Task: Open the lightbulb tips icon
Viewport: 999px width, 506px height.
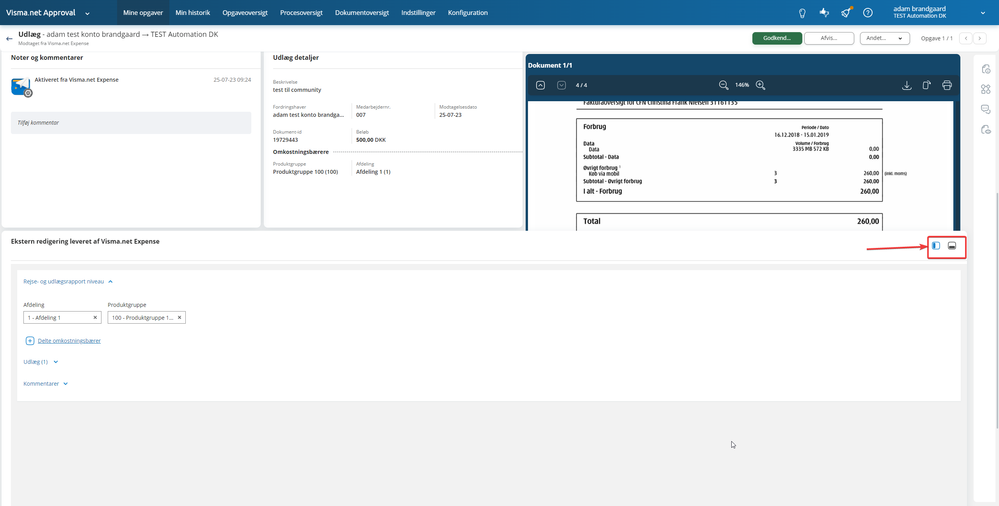Action: pos(803,13)
